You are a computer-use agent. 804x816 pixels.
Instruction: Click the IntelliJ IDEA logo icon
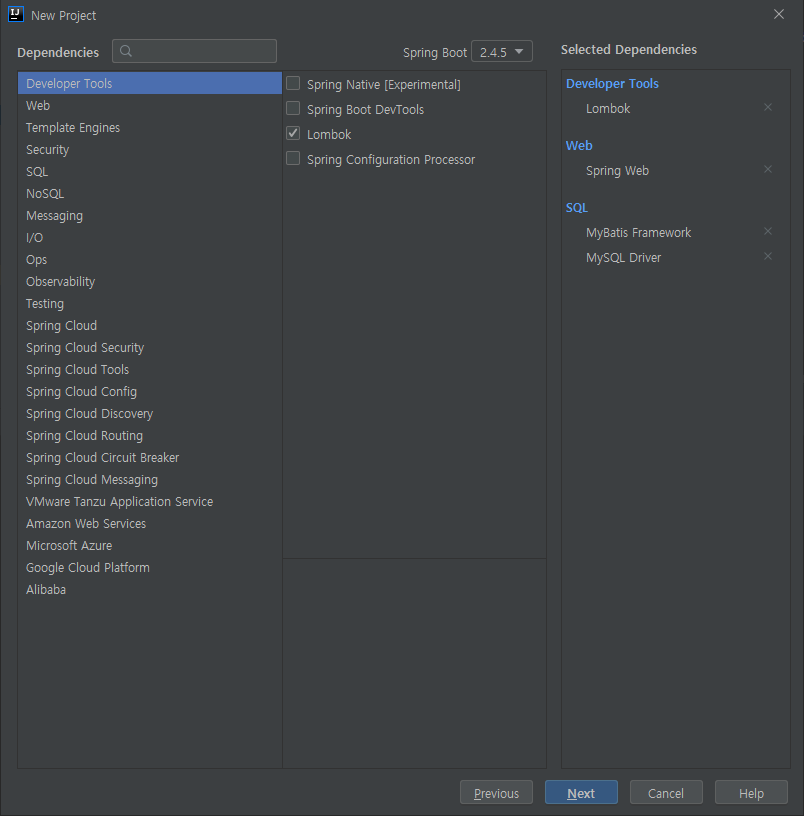point(16,14)
